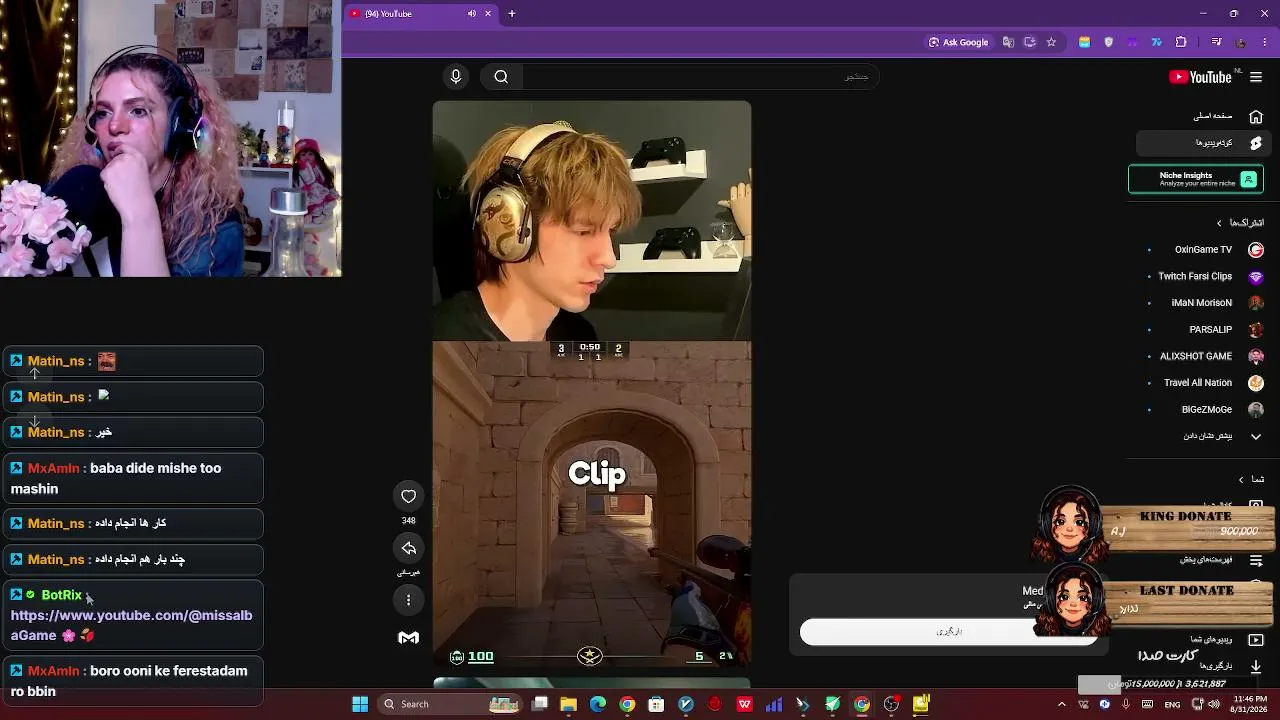
Task: Click Ask Google in the address bar
Action: (x=958, y=42)
